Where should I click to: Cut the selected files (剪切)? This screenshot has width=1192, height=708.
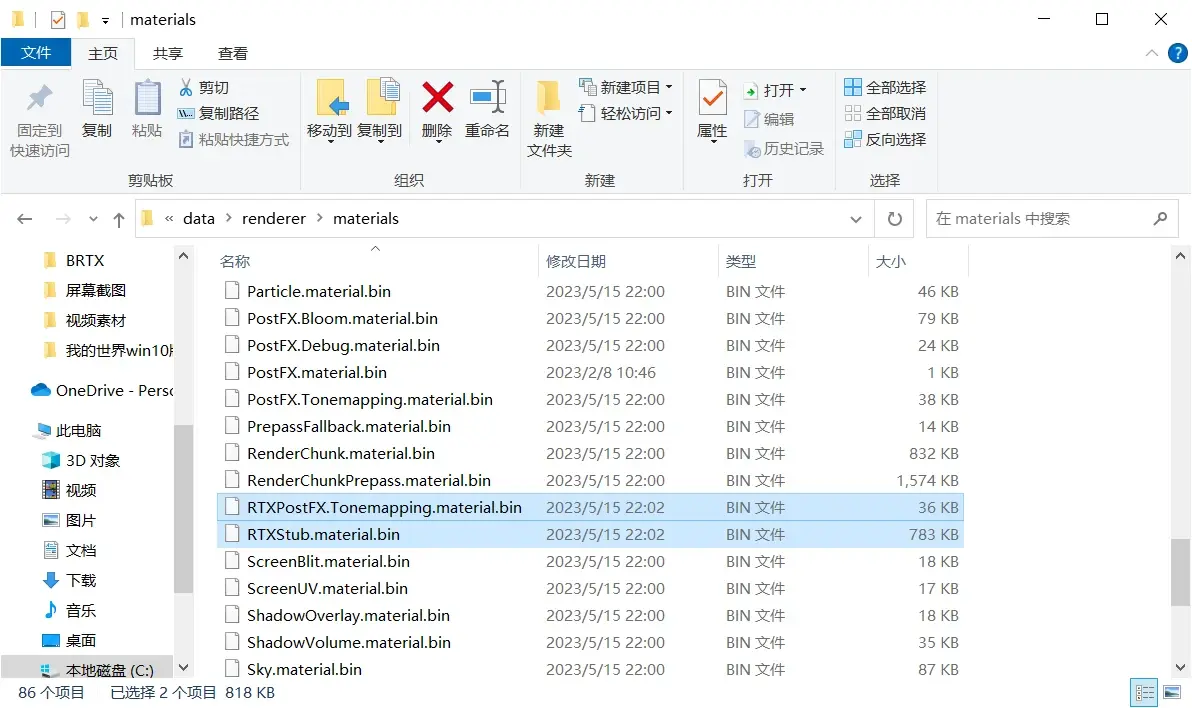(204, 87)
